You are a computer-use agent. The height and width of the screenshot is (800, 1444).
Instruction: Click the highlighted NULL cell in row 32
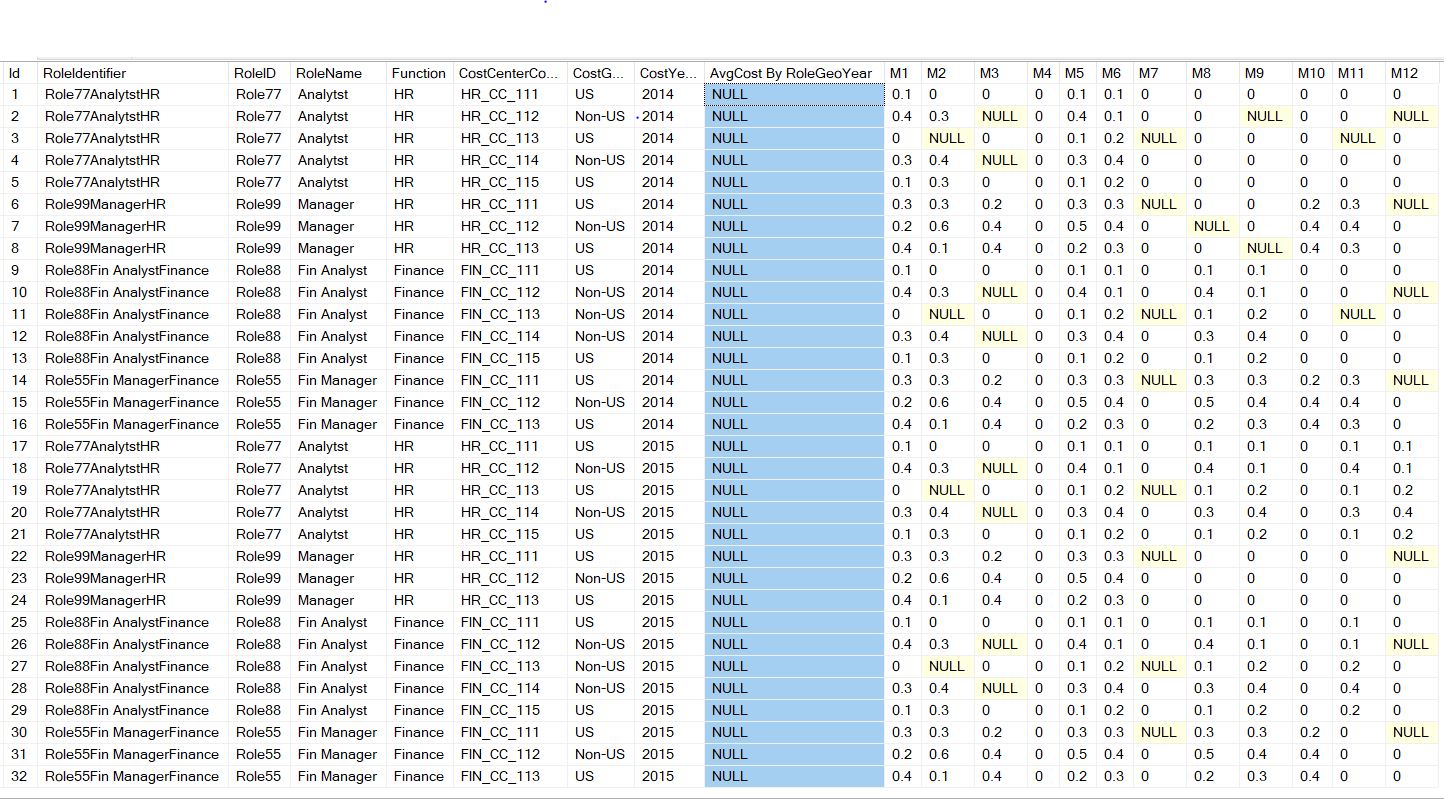coord(793,776)
